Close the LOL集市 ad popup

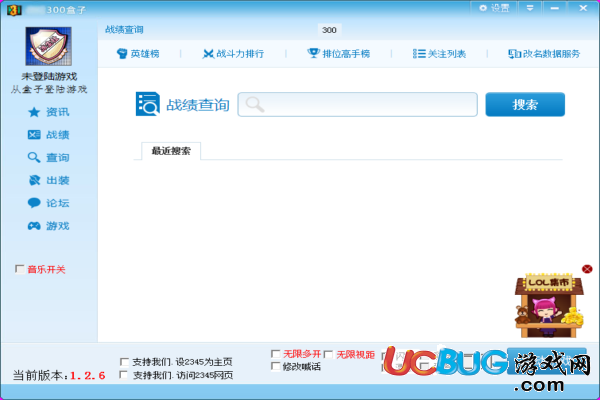pyautogui.click(x=587, y=269)
